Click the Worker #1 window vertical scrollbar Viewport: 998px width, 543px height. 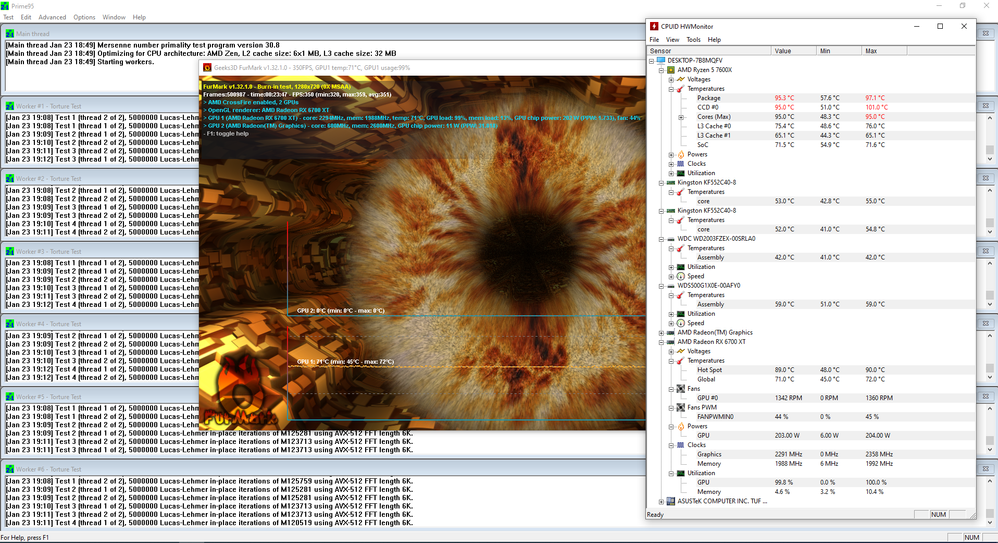pos(990,138)
